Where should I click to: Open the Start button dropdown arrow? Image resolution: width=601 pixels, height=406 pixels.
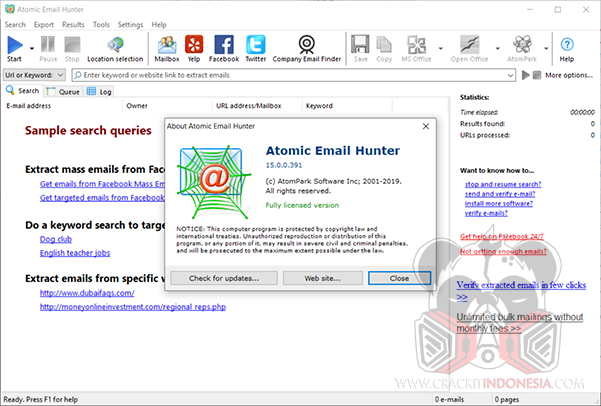(x=32, y=49)
